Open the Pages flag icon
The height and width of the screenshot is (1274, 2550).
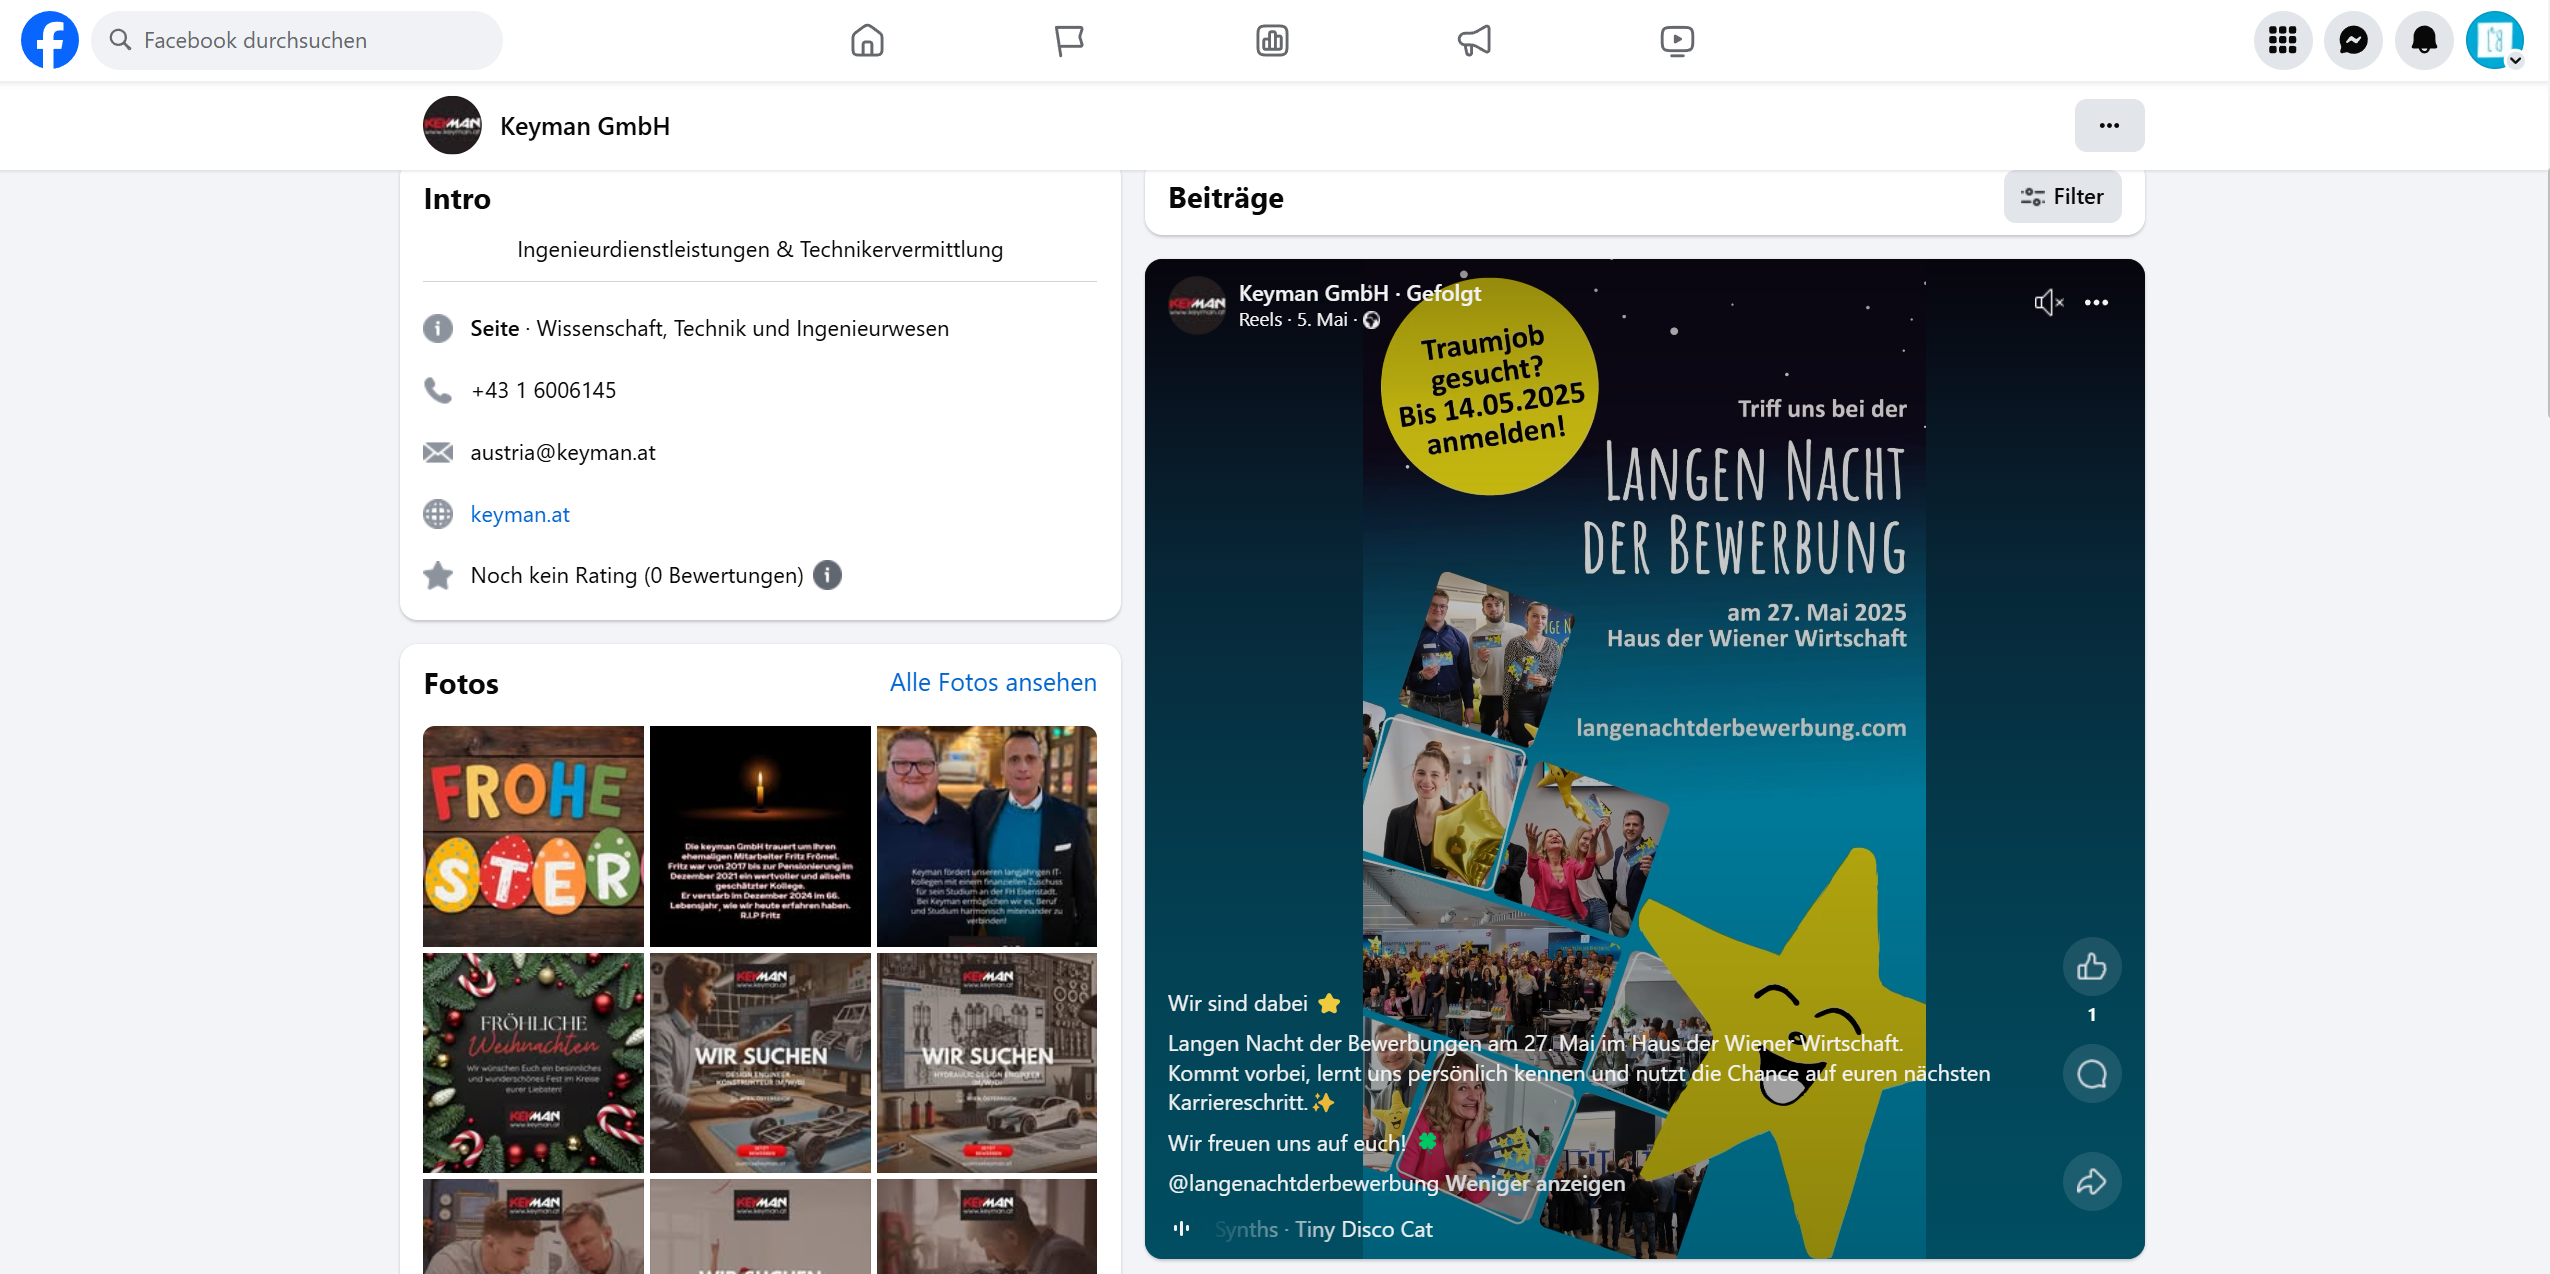[x=1069, y=40]
